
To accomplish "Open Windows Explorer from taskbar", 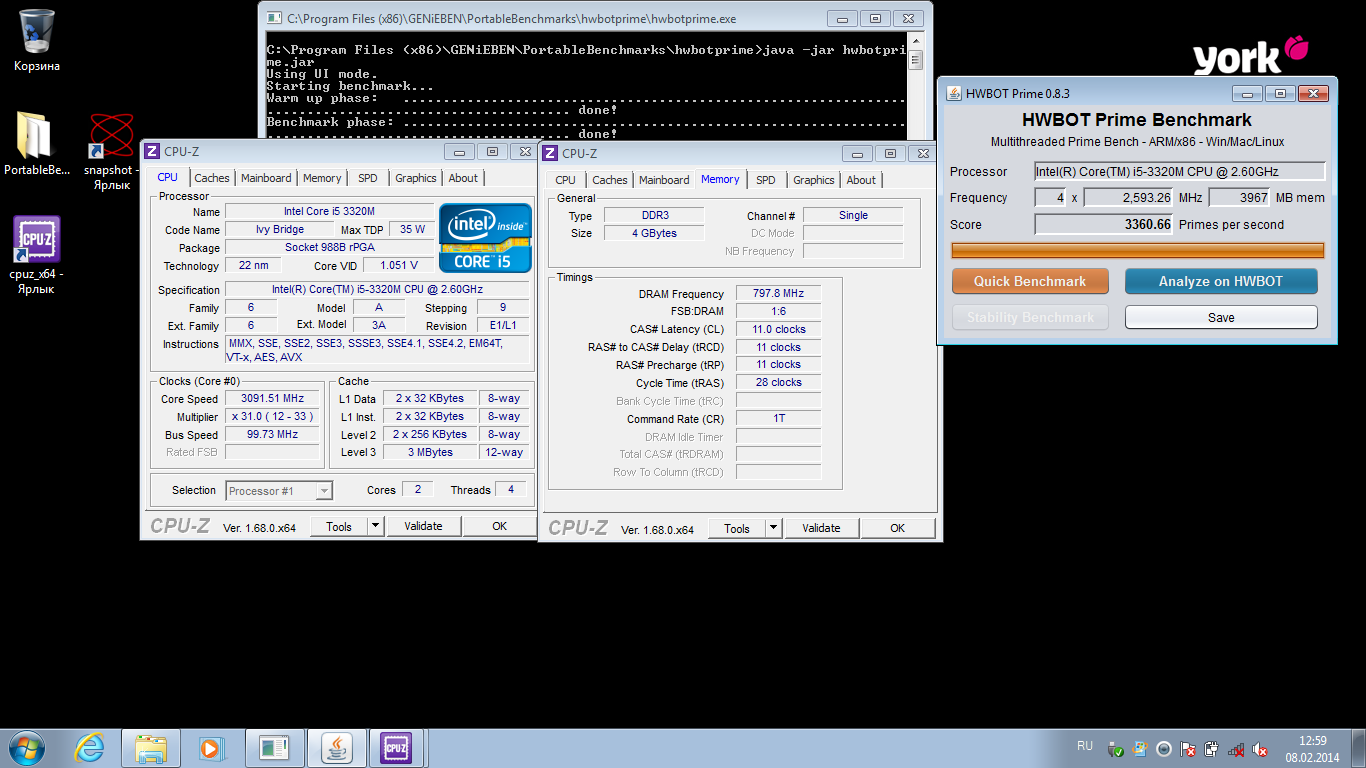I will [151, 748].
